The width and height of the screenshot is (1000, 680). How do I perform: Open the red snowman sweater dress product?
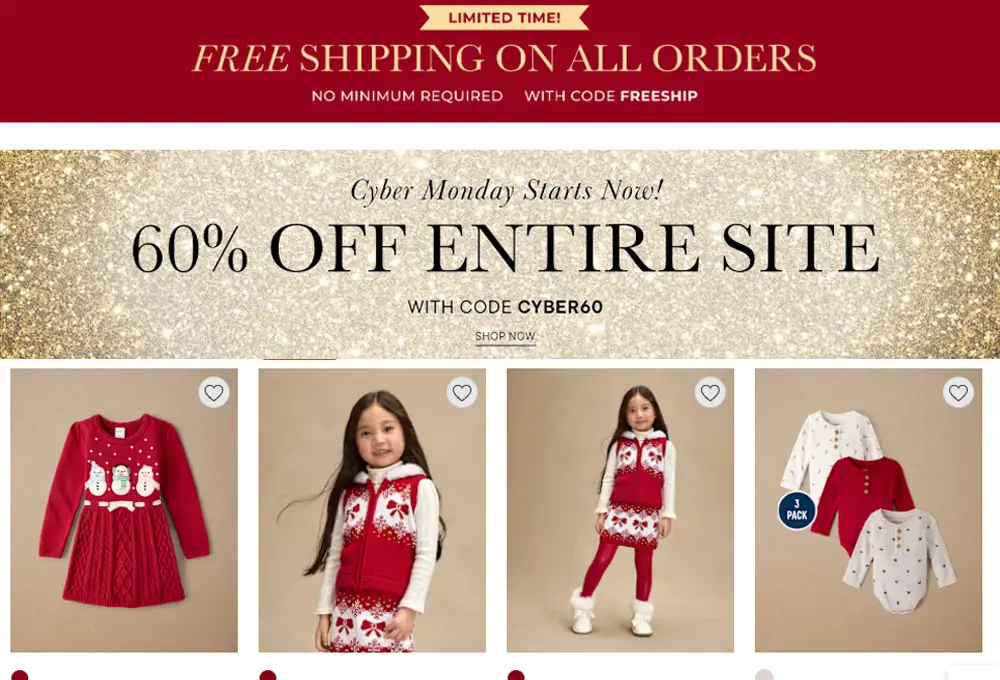(x=124, y=510)
